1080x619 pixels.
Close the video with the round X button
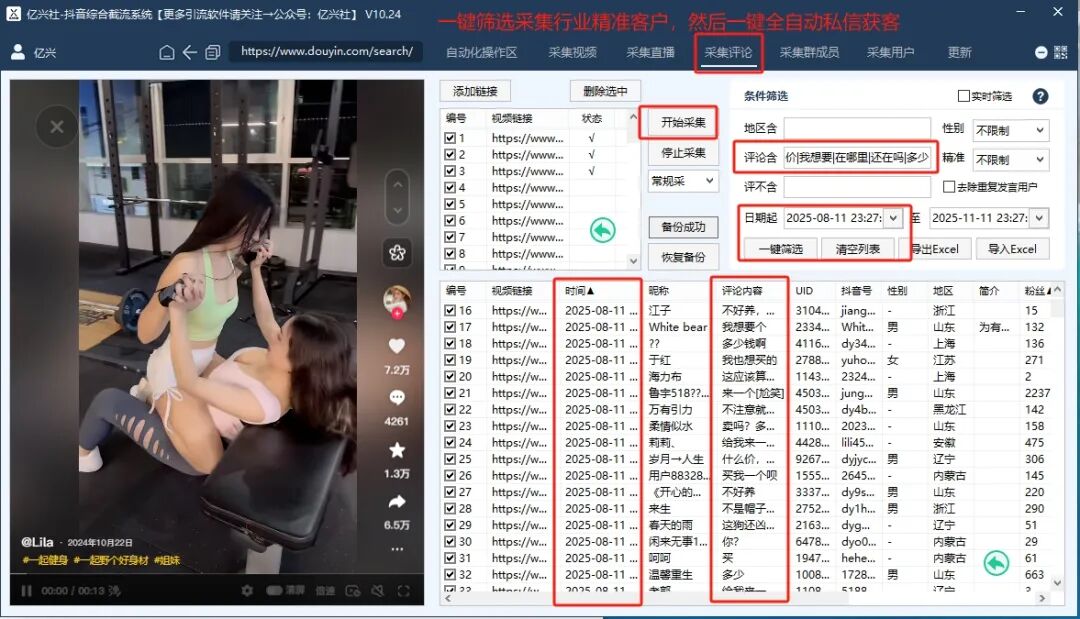click(x=57, y=127)
